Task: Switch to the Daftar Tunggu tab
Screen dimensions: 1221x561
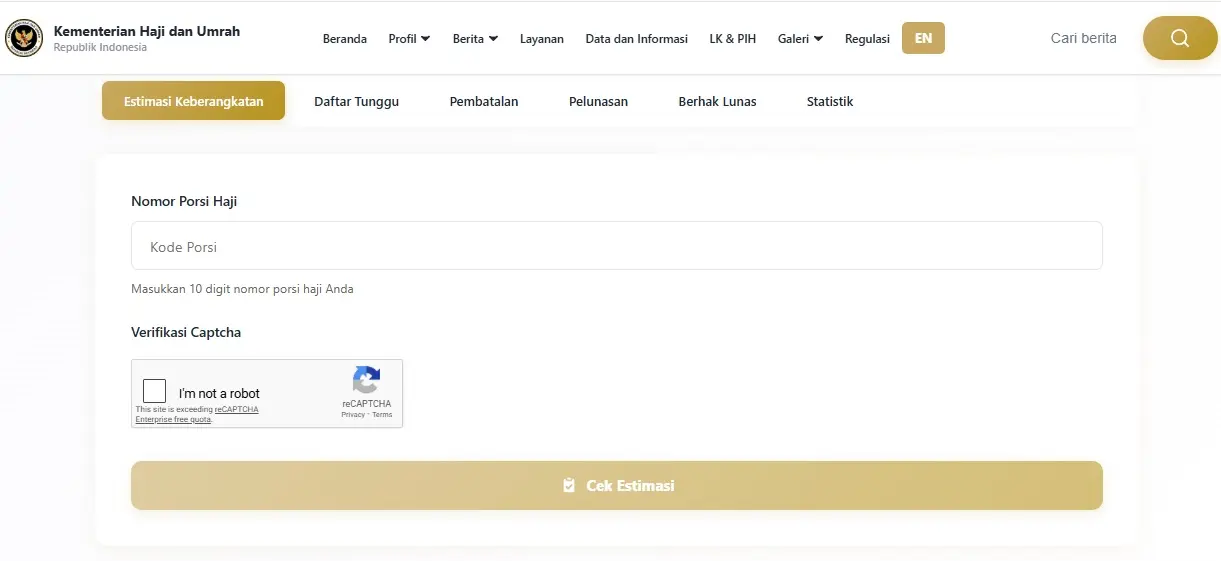Action: point(356,101)
